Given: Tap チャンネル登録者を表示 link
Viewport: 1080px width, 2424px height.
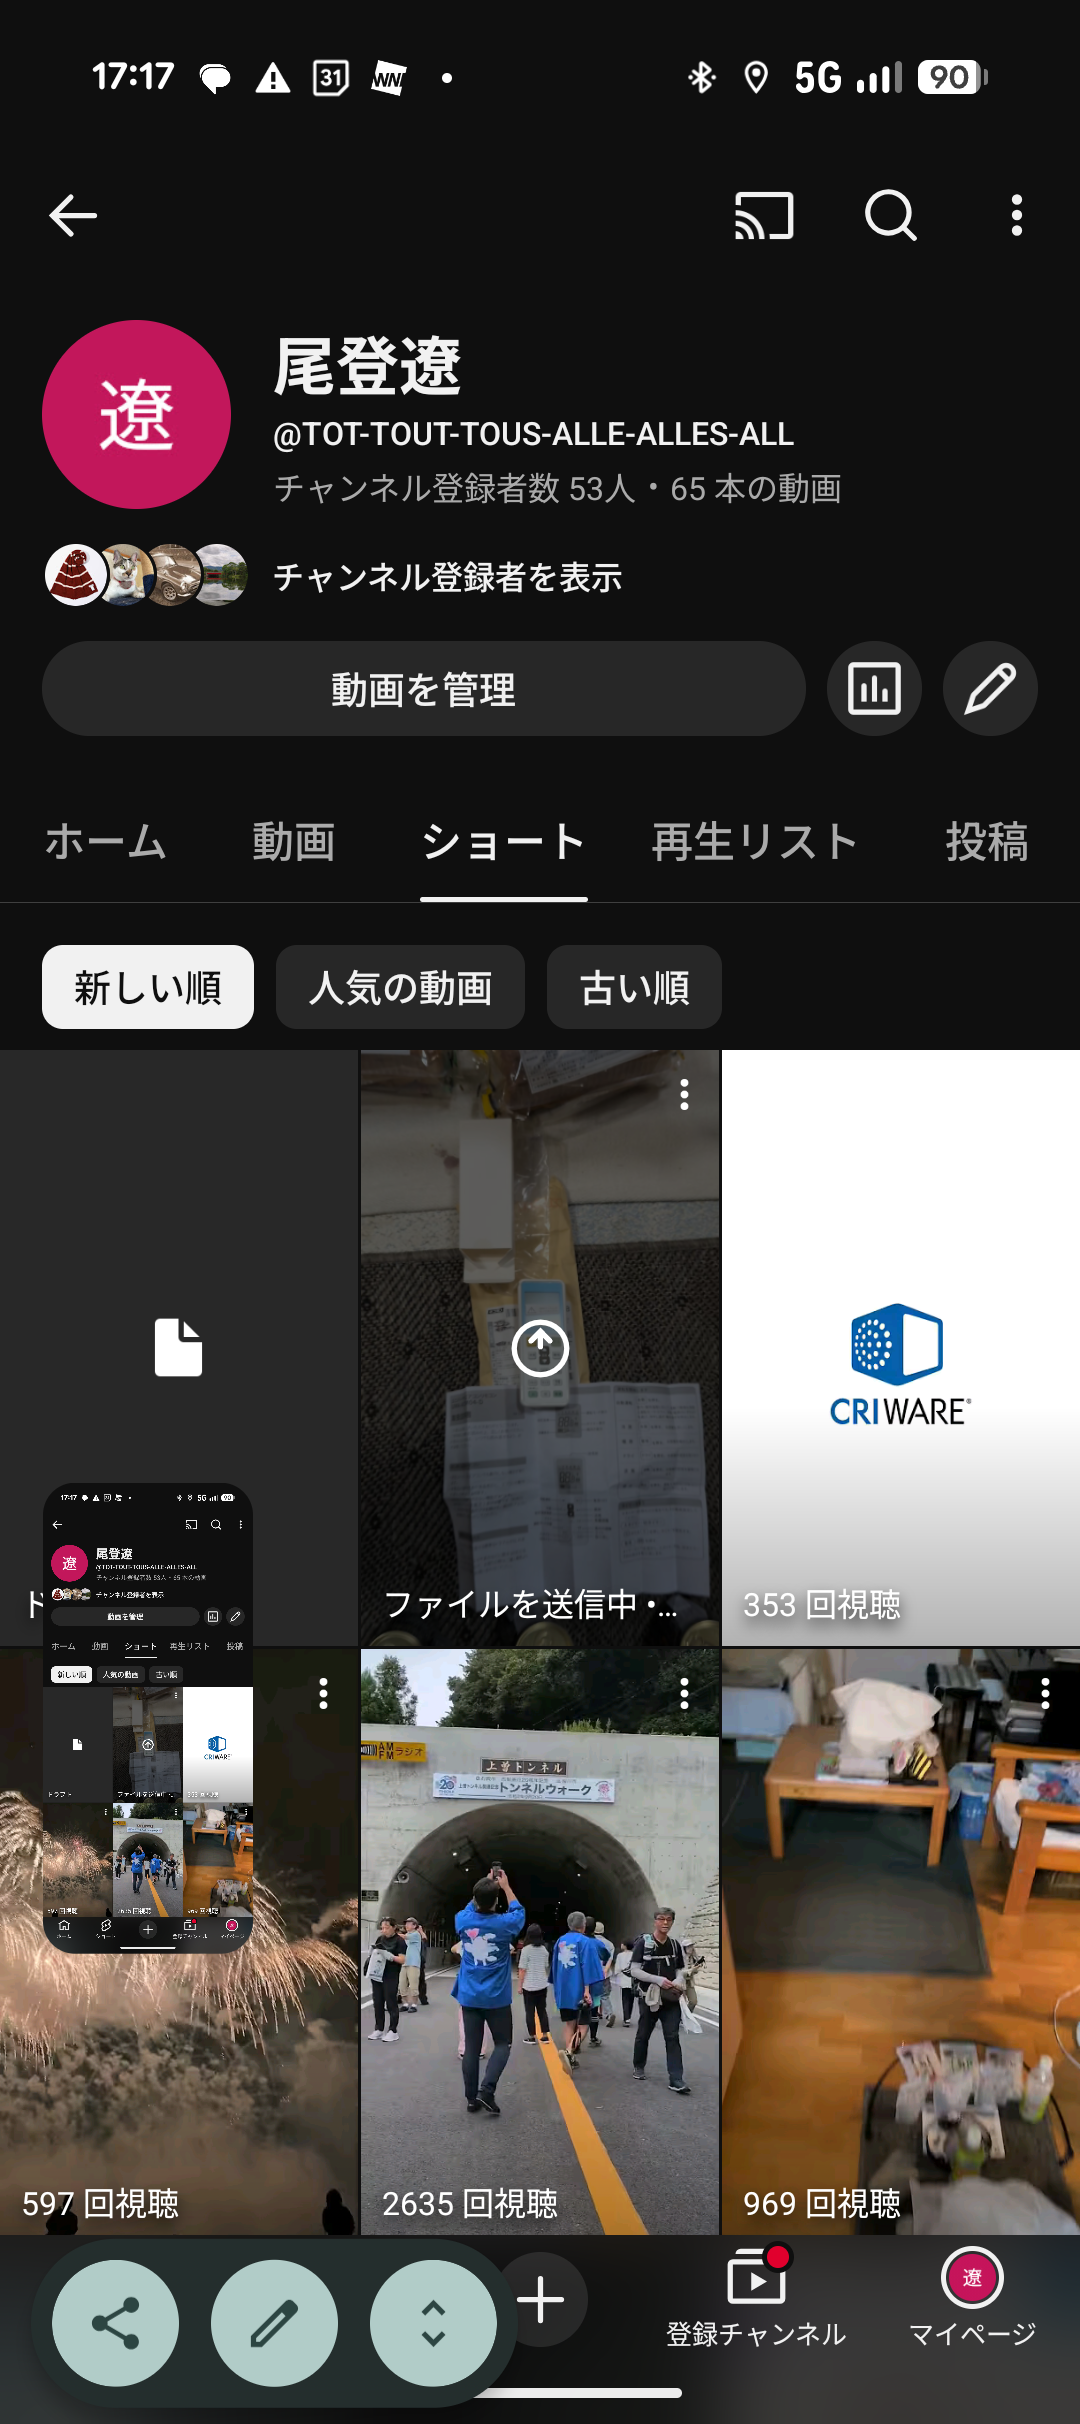Looking at the screenshot, I should (447, 577).
